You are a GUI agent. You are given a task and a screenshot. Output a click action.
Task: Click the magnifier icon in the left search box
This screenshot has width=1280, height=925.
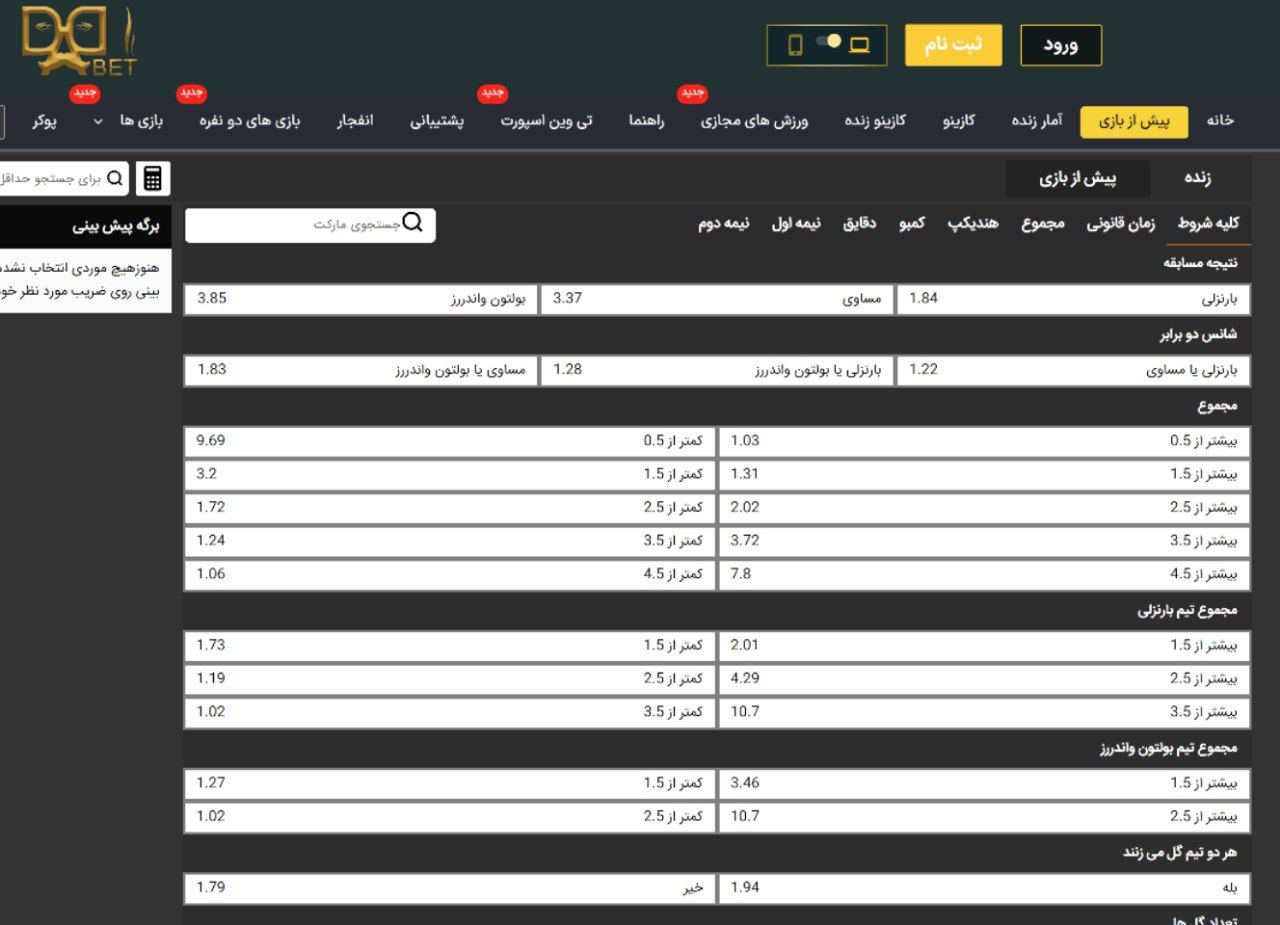click(x=116, y=179)
